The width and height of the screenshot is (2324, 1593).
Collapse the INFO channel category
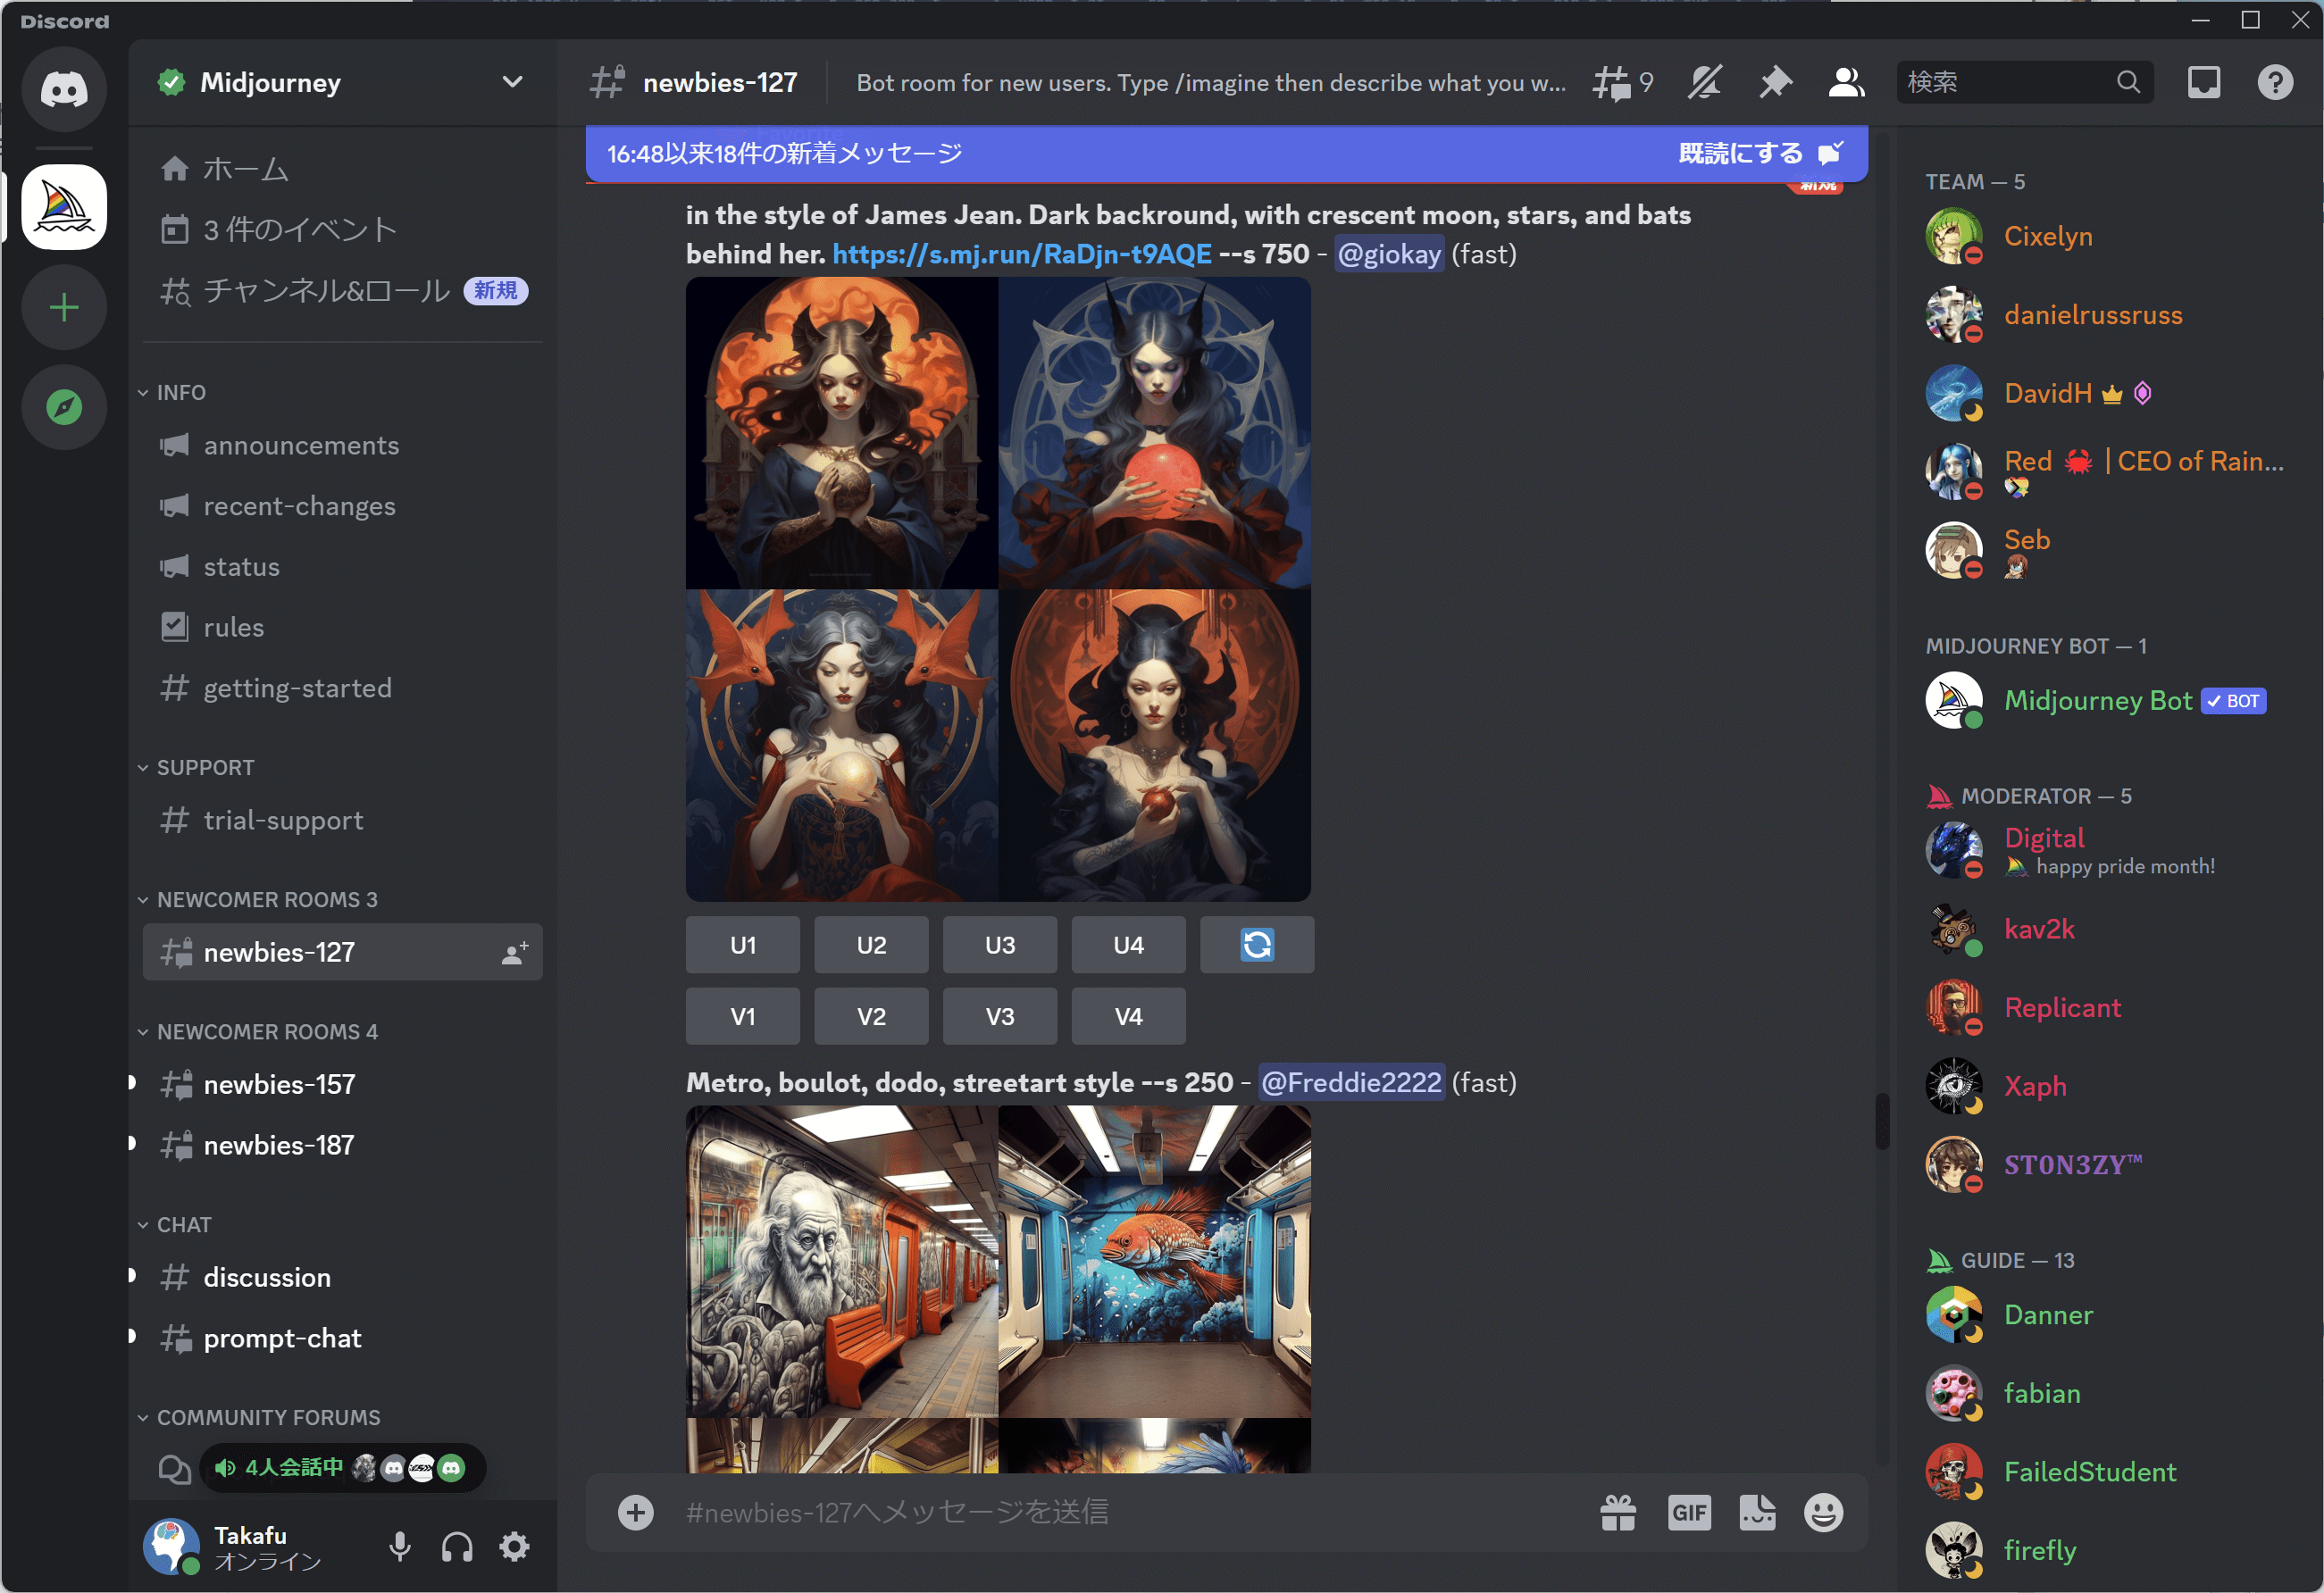[180, 393]
